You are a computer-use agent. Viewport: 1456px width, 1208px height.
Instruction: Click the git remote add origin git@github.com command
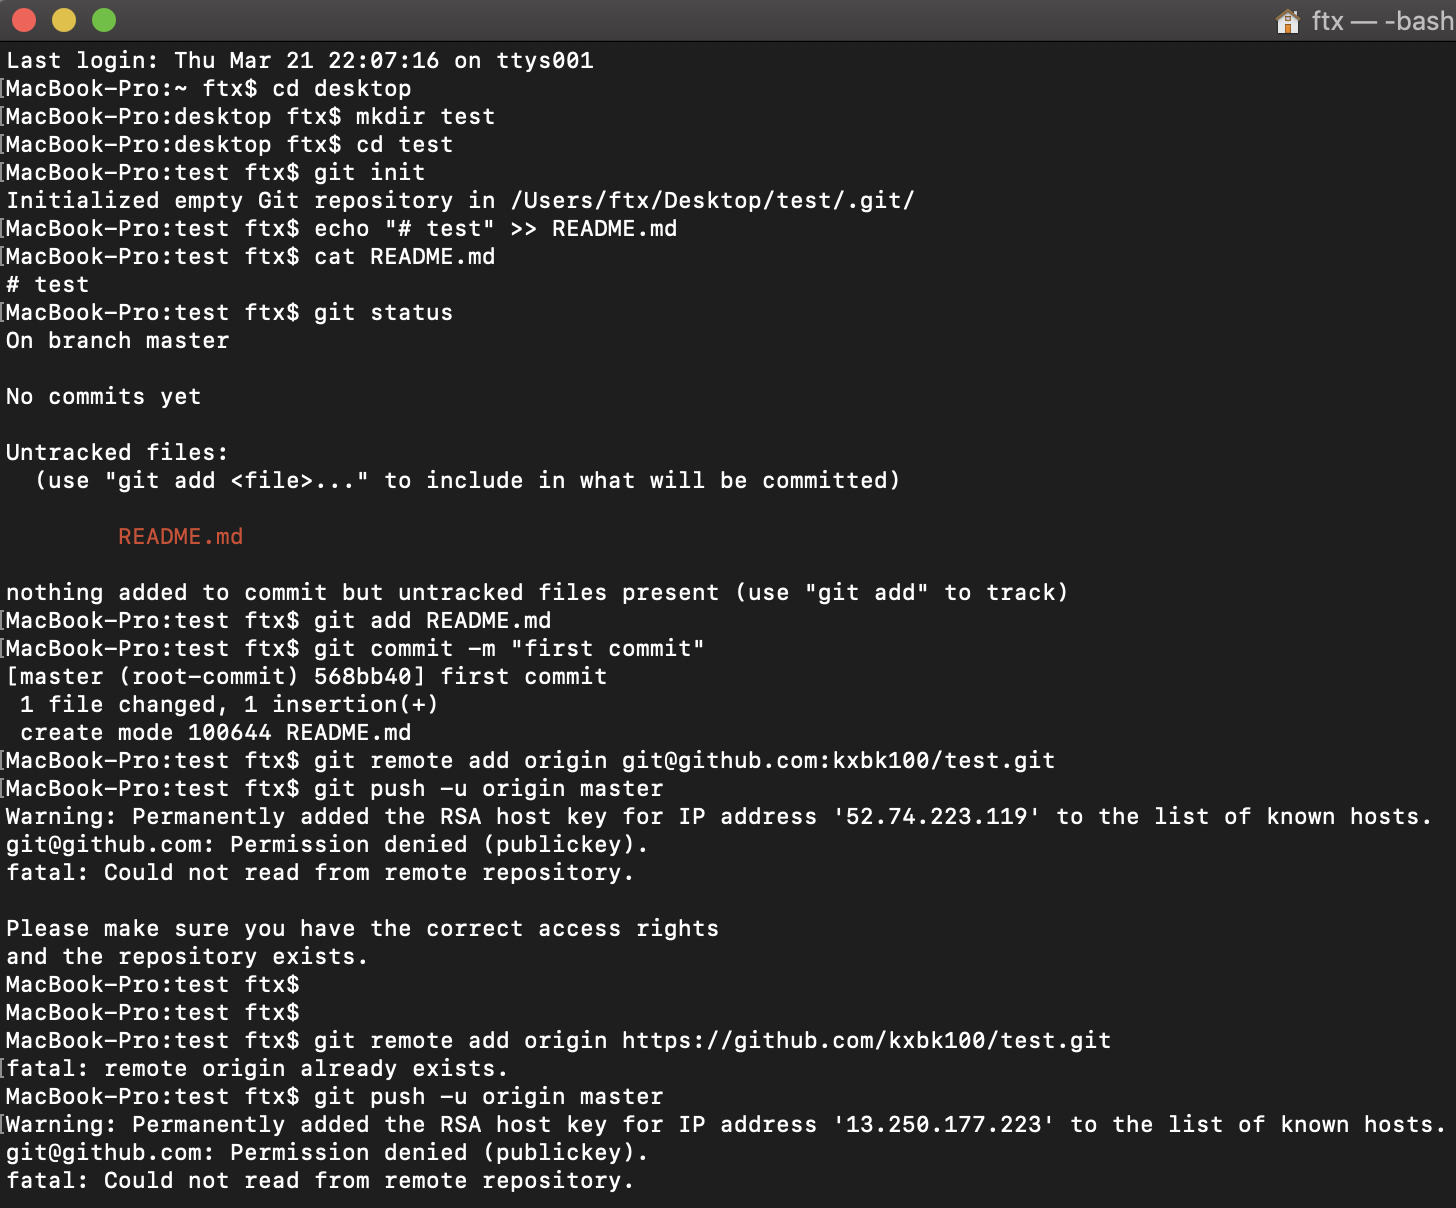[x=530, y=761]
